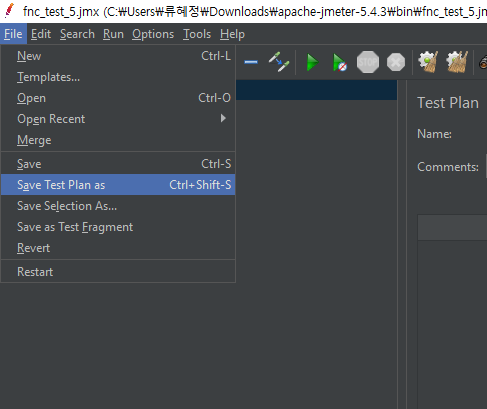Choose New from the File menu
The image size is (487, 409).
click(118, 56)
